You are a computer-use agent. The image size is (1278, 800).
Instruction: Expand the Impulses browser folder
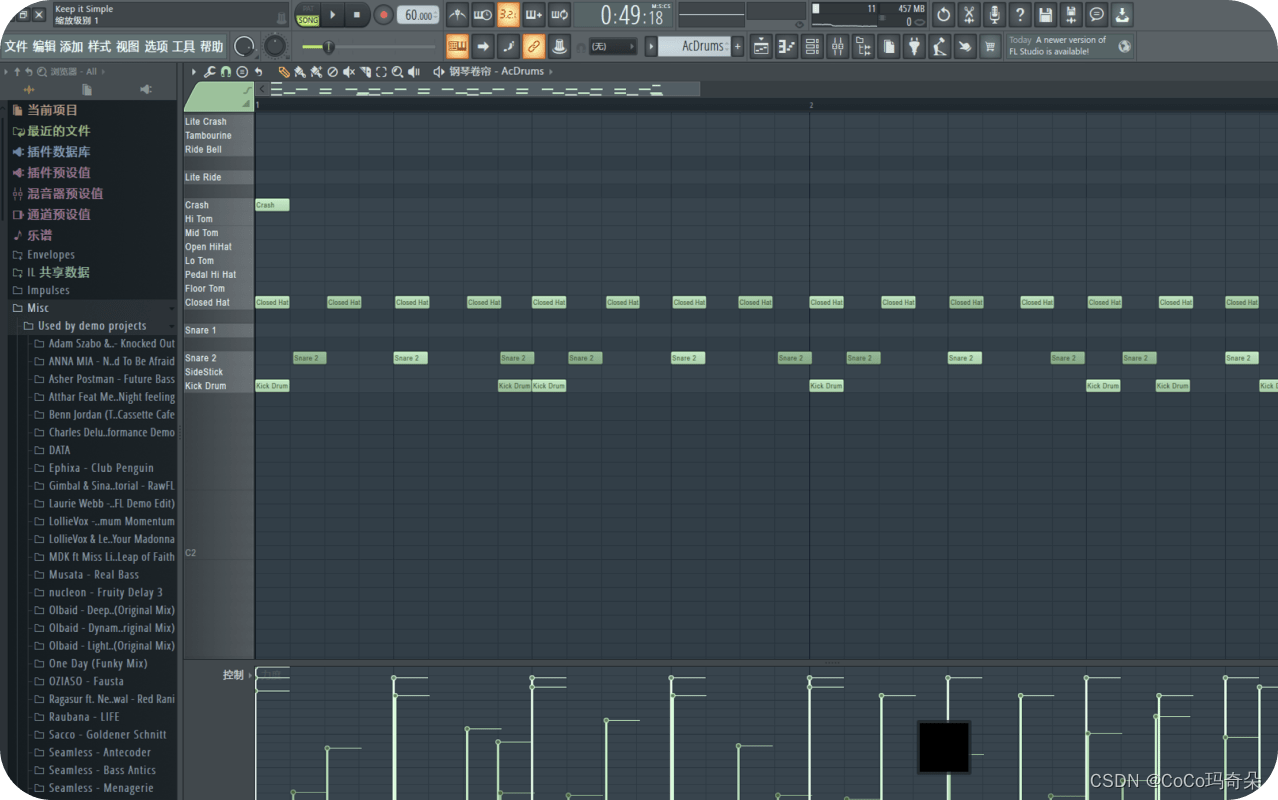(x=48, y=290)
